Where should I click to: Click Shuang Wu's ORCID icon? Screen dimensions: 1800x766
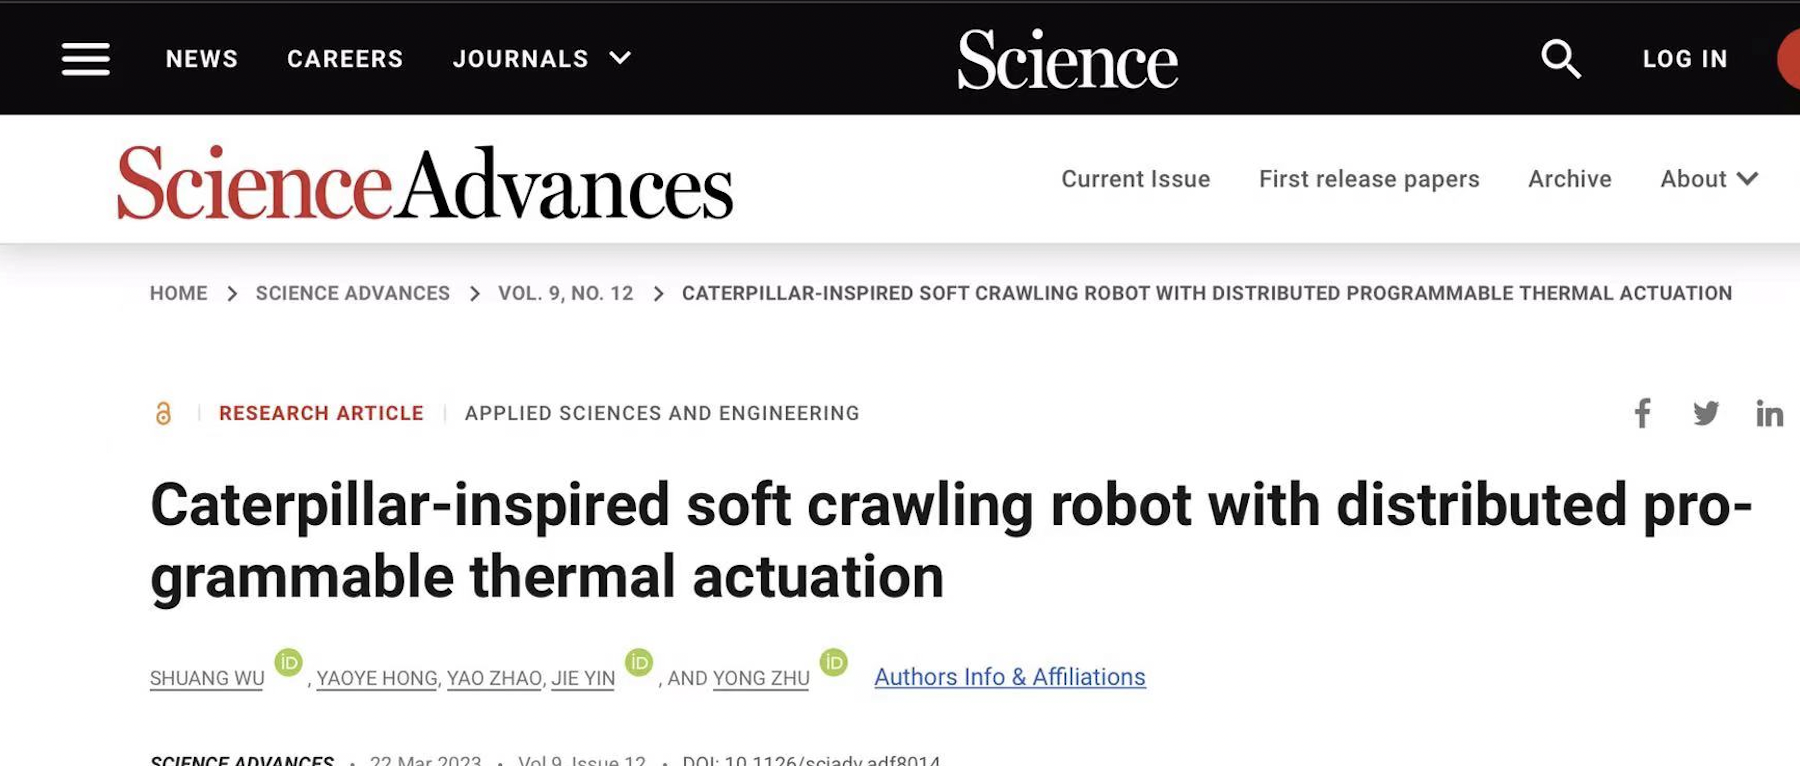(288, 662)
